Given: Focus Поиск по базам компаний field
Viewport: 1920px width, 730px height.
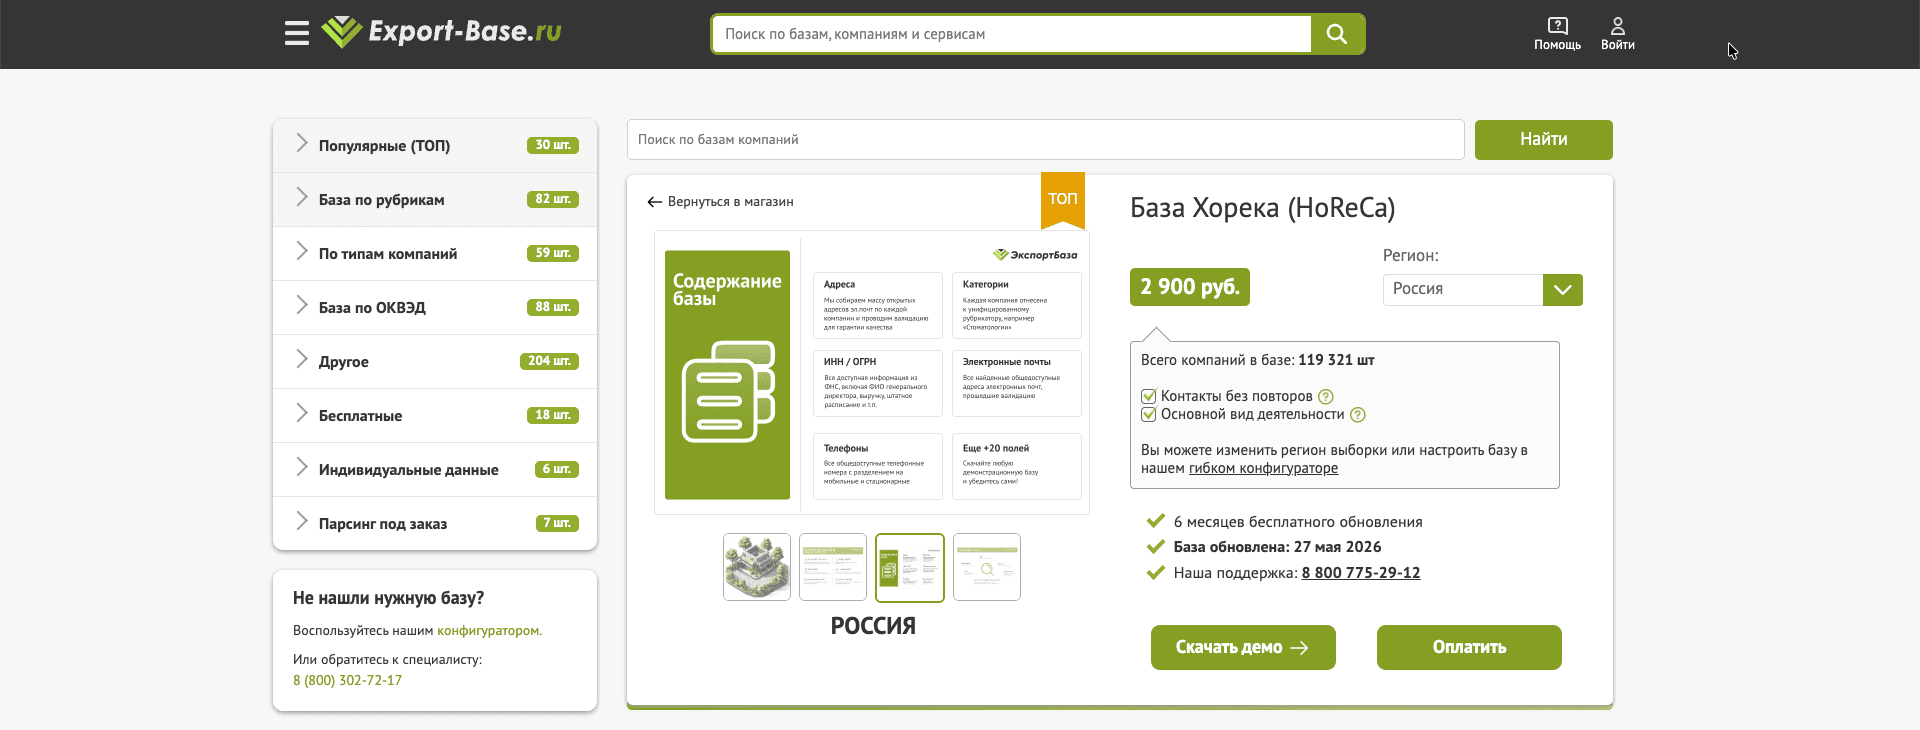Looking at the screenshot, I should [1046, 140].
